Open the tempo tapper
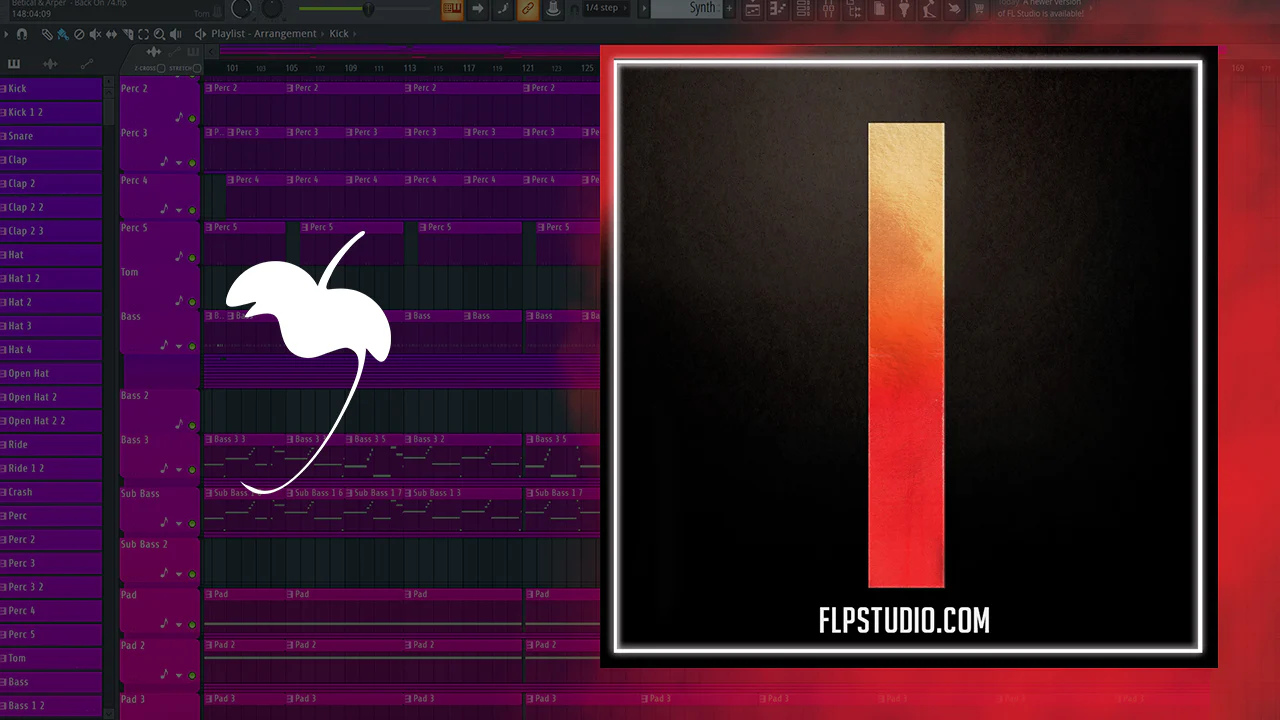 click(x=929, y=9)
